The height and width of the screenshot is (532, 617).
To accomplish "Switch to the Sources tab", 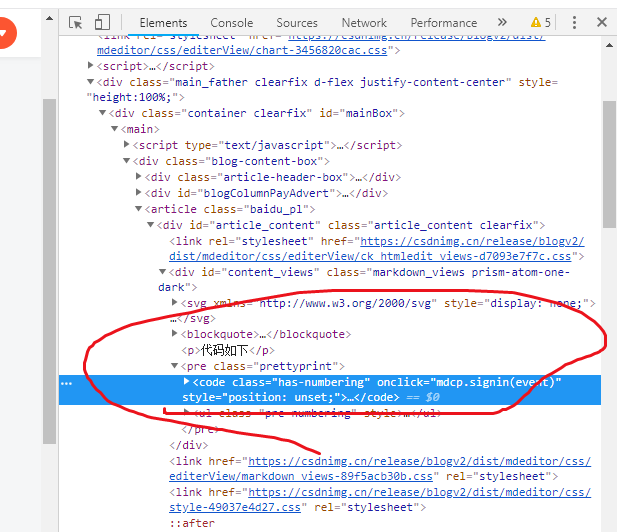I will 297,23.
